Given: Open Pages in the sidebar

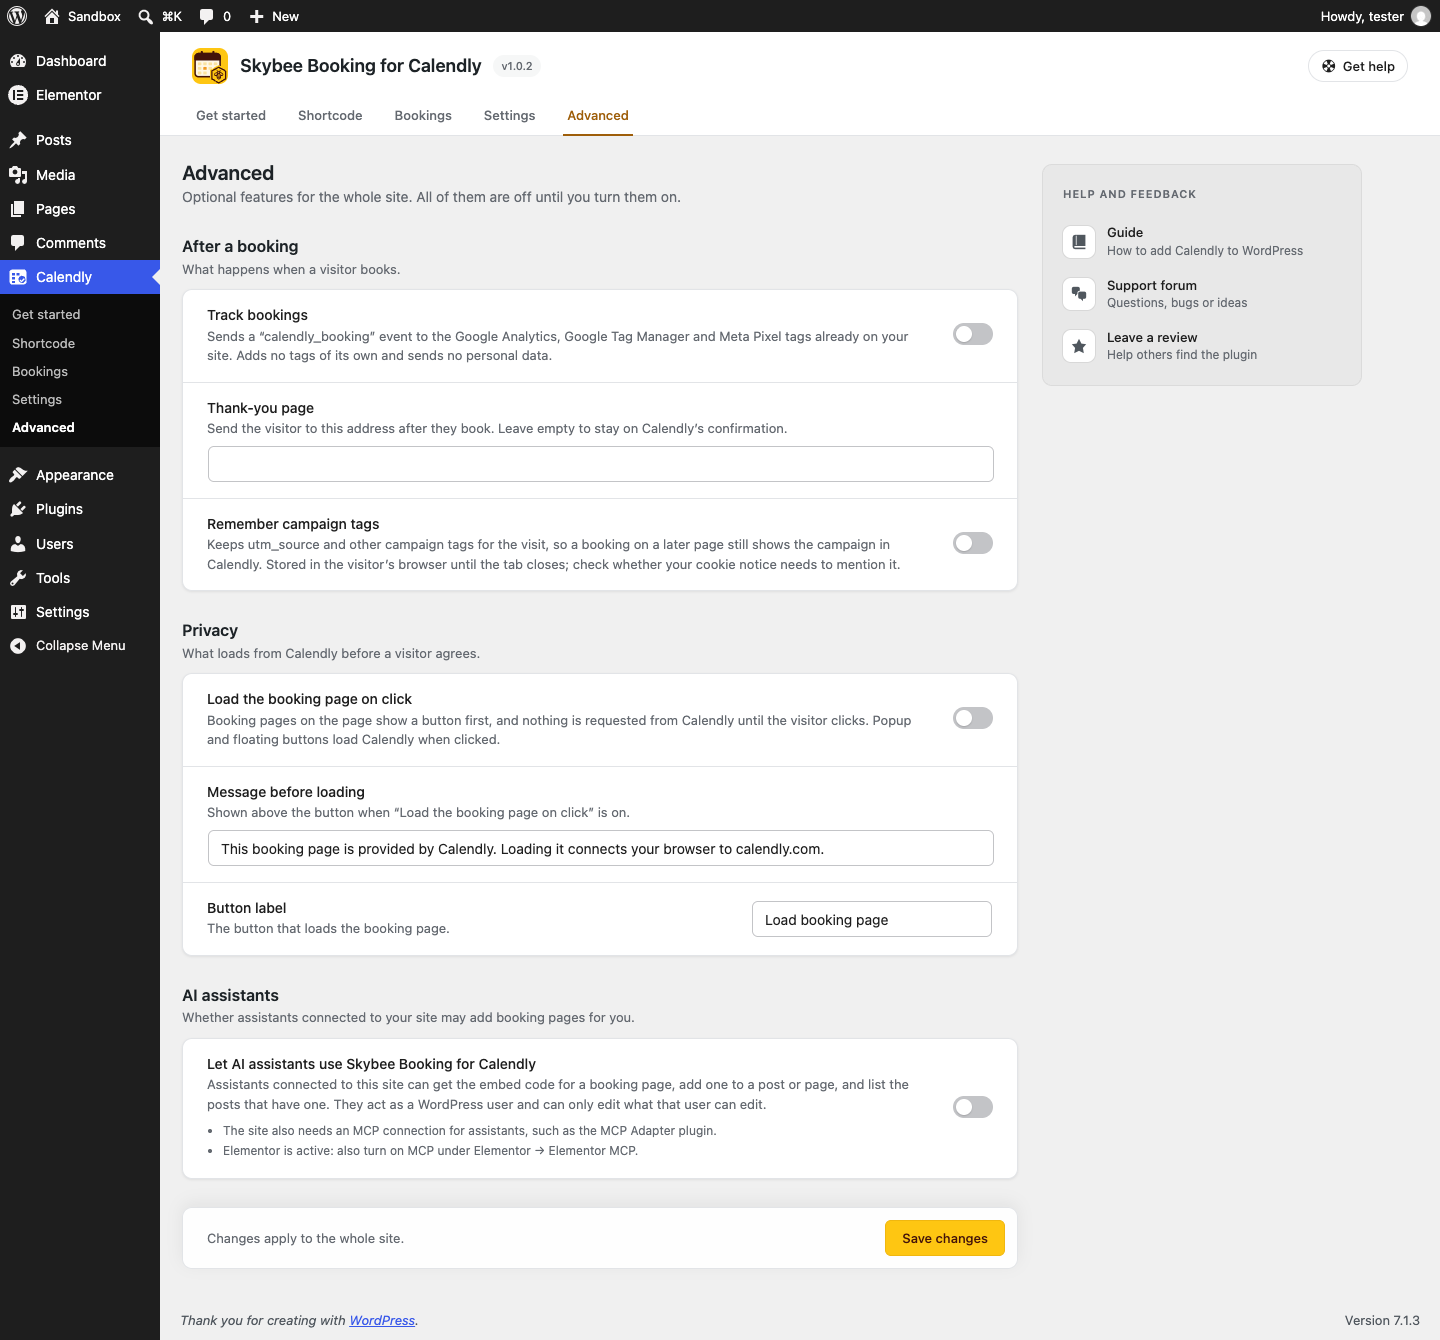Looking at the screenshot, I should [80, 209].
